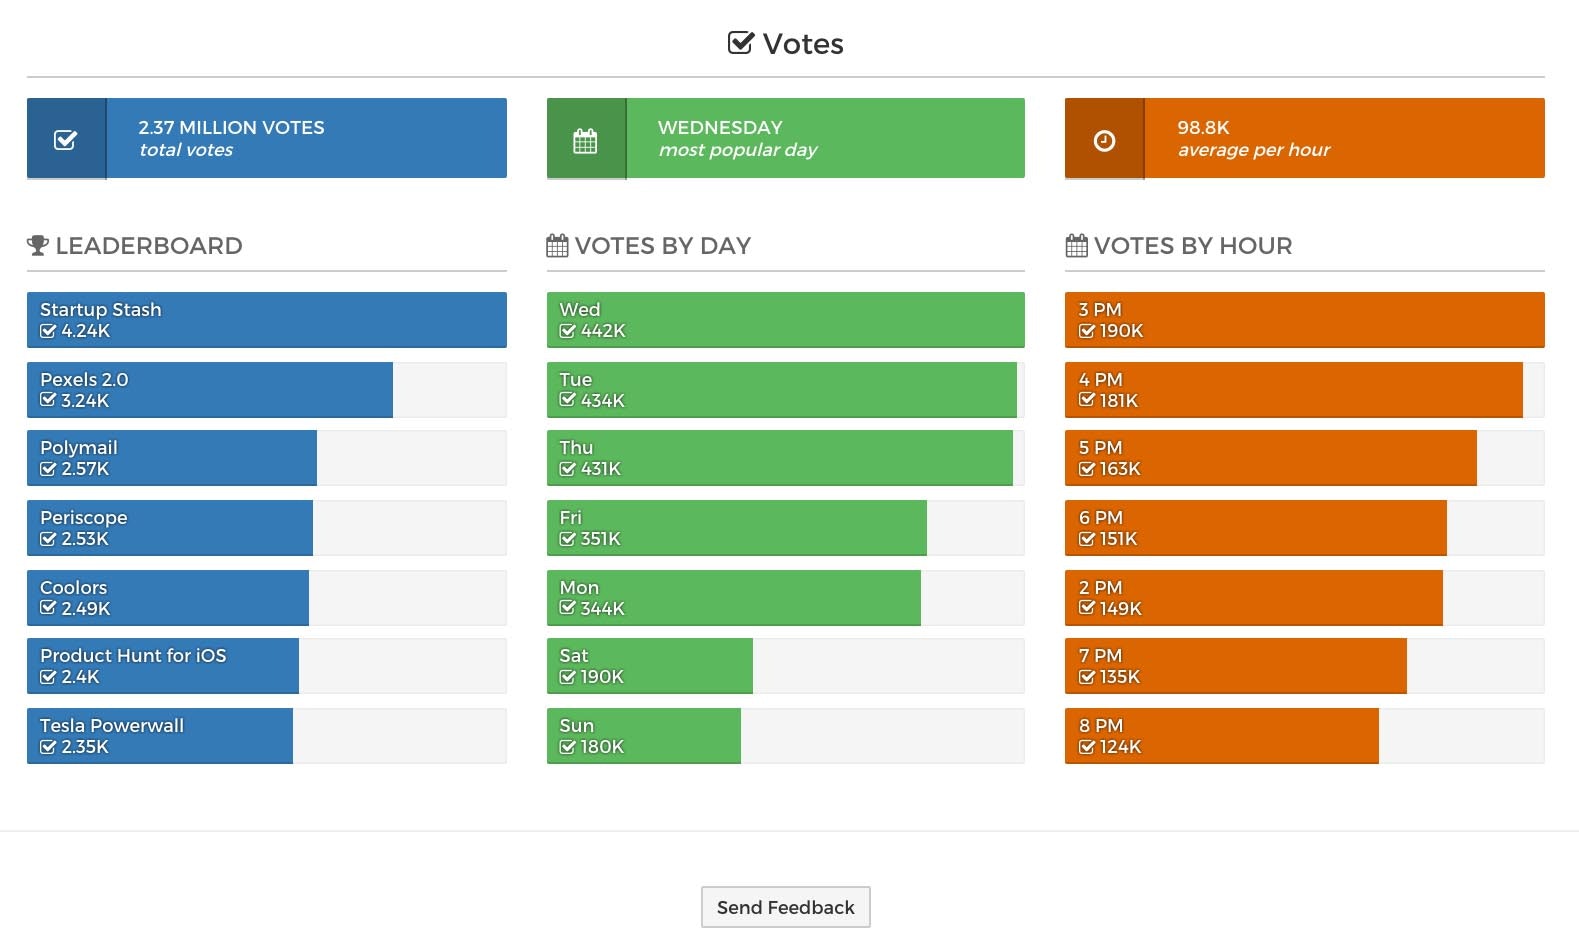Click the Send Feedback button

pyautogui.click(x=785, y=907)
